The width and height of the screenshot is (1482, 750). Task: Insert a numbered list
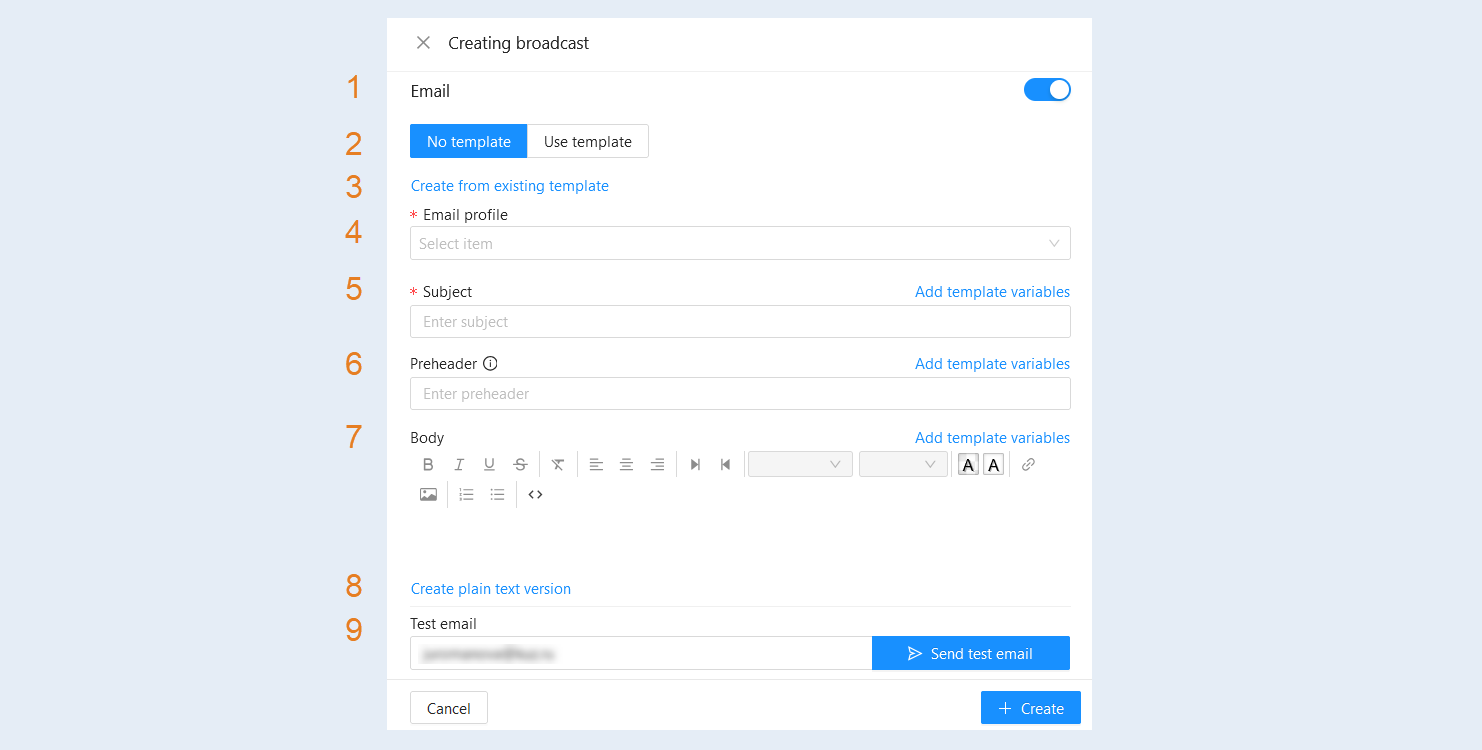(x=466, y=494)
